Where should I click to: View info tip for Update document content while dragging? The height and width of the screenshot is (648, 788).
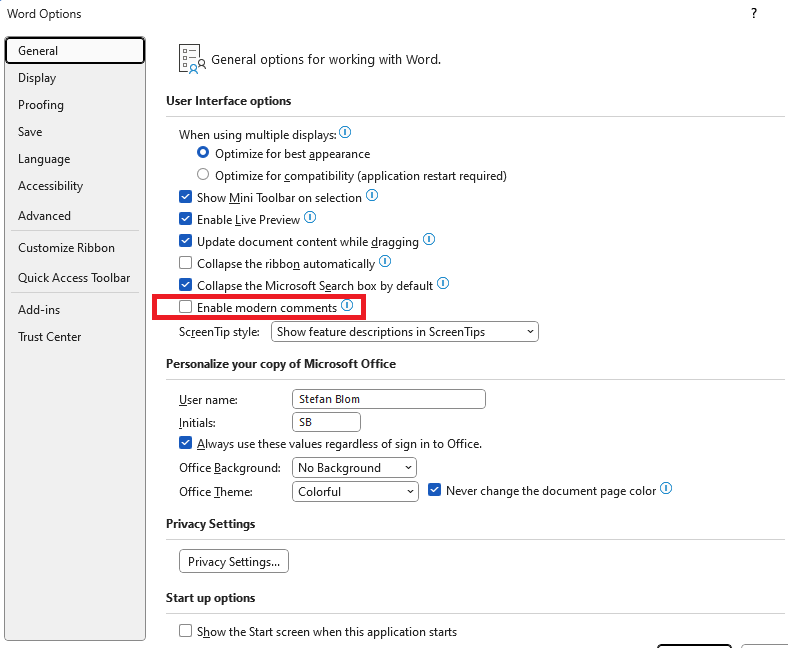point(429,239)
